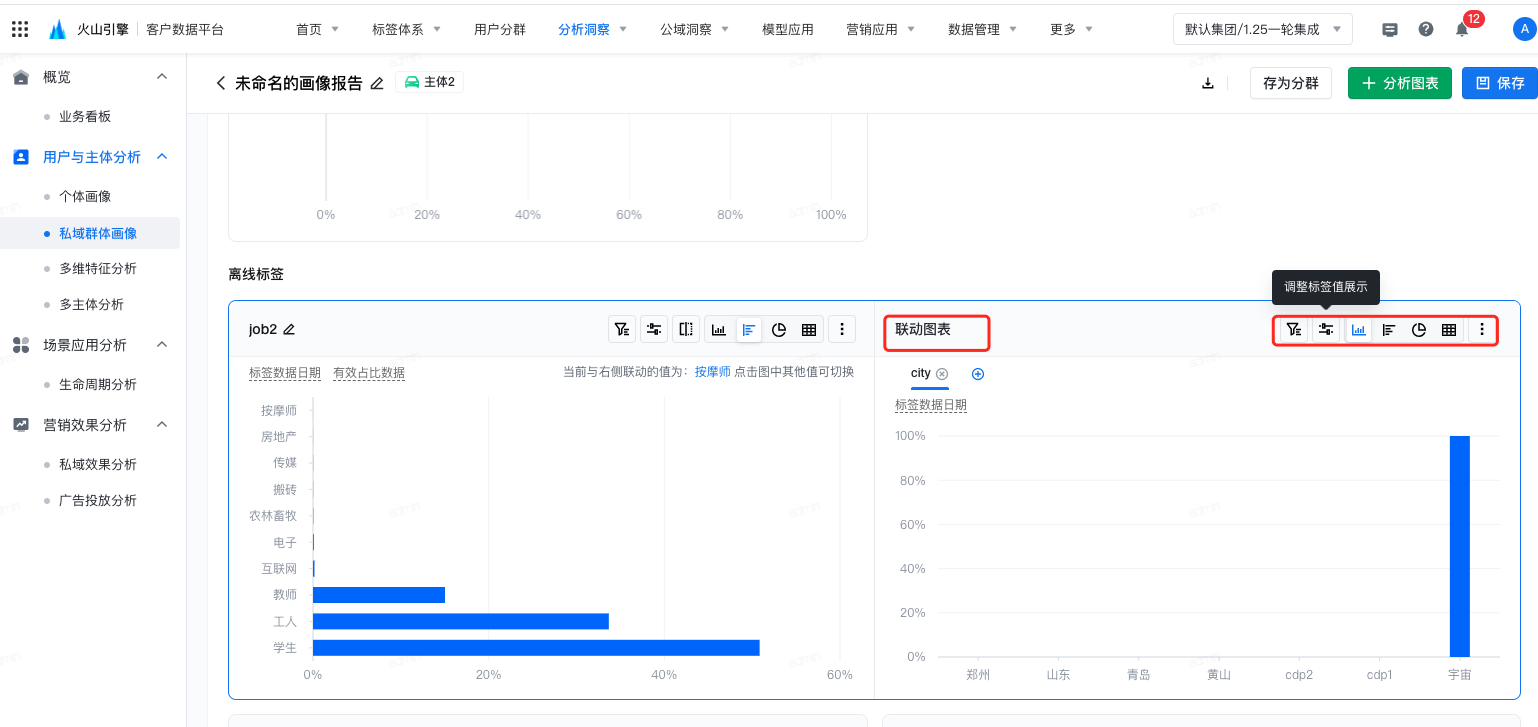Open the help question mark icon
The height and width of the screenshot is (727, 1538).
click(1426, 29)
